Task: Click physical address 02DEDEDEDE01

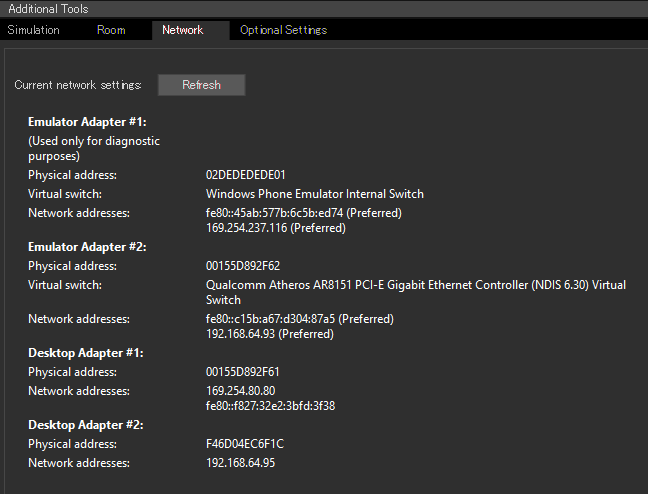Action: (x=245, y=175)
